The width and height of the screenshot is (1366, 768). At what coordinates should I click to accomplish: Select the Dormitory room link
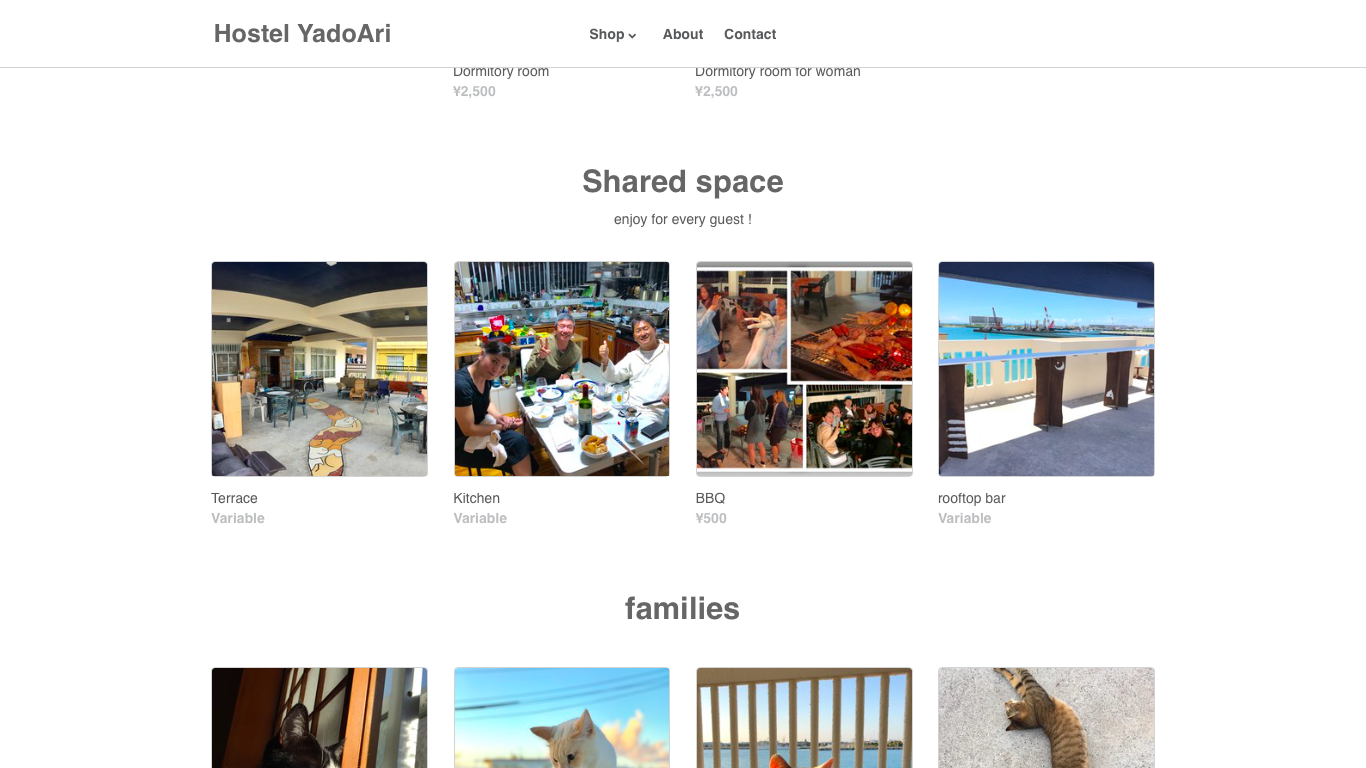(x=501, y=71)
